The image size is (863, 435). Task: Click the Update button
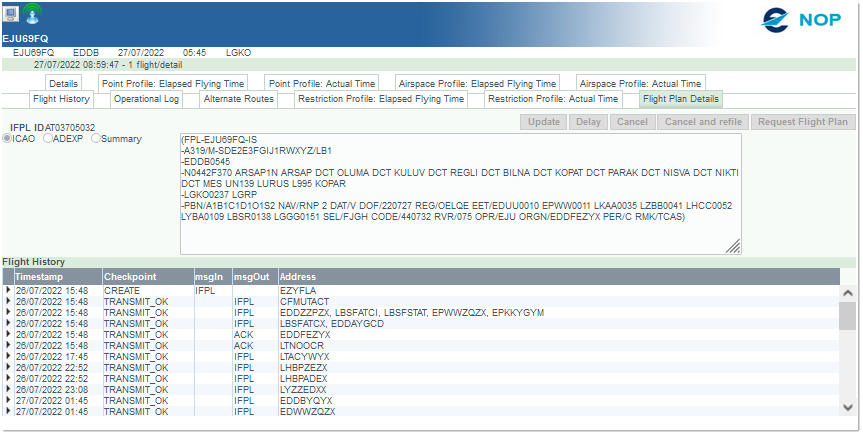coord(543,122)
